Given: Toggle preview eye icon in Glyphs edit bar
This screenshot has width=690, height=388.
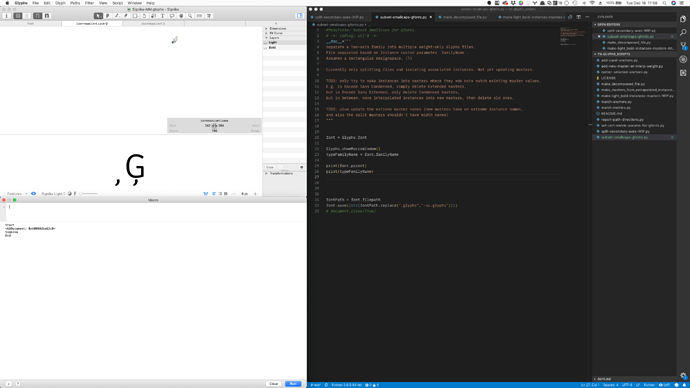Looking at the screenshot, I should [33, 194].
